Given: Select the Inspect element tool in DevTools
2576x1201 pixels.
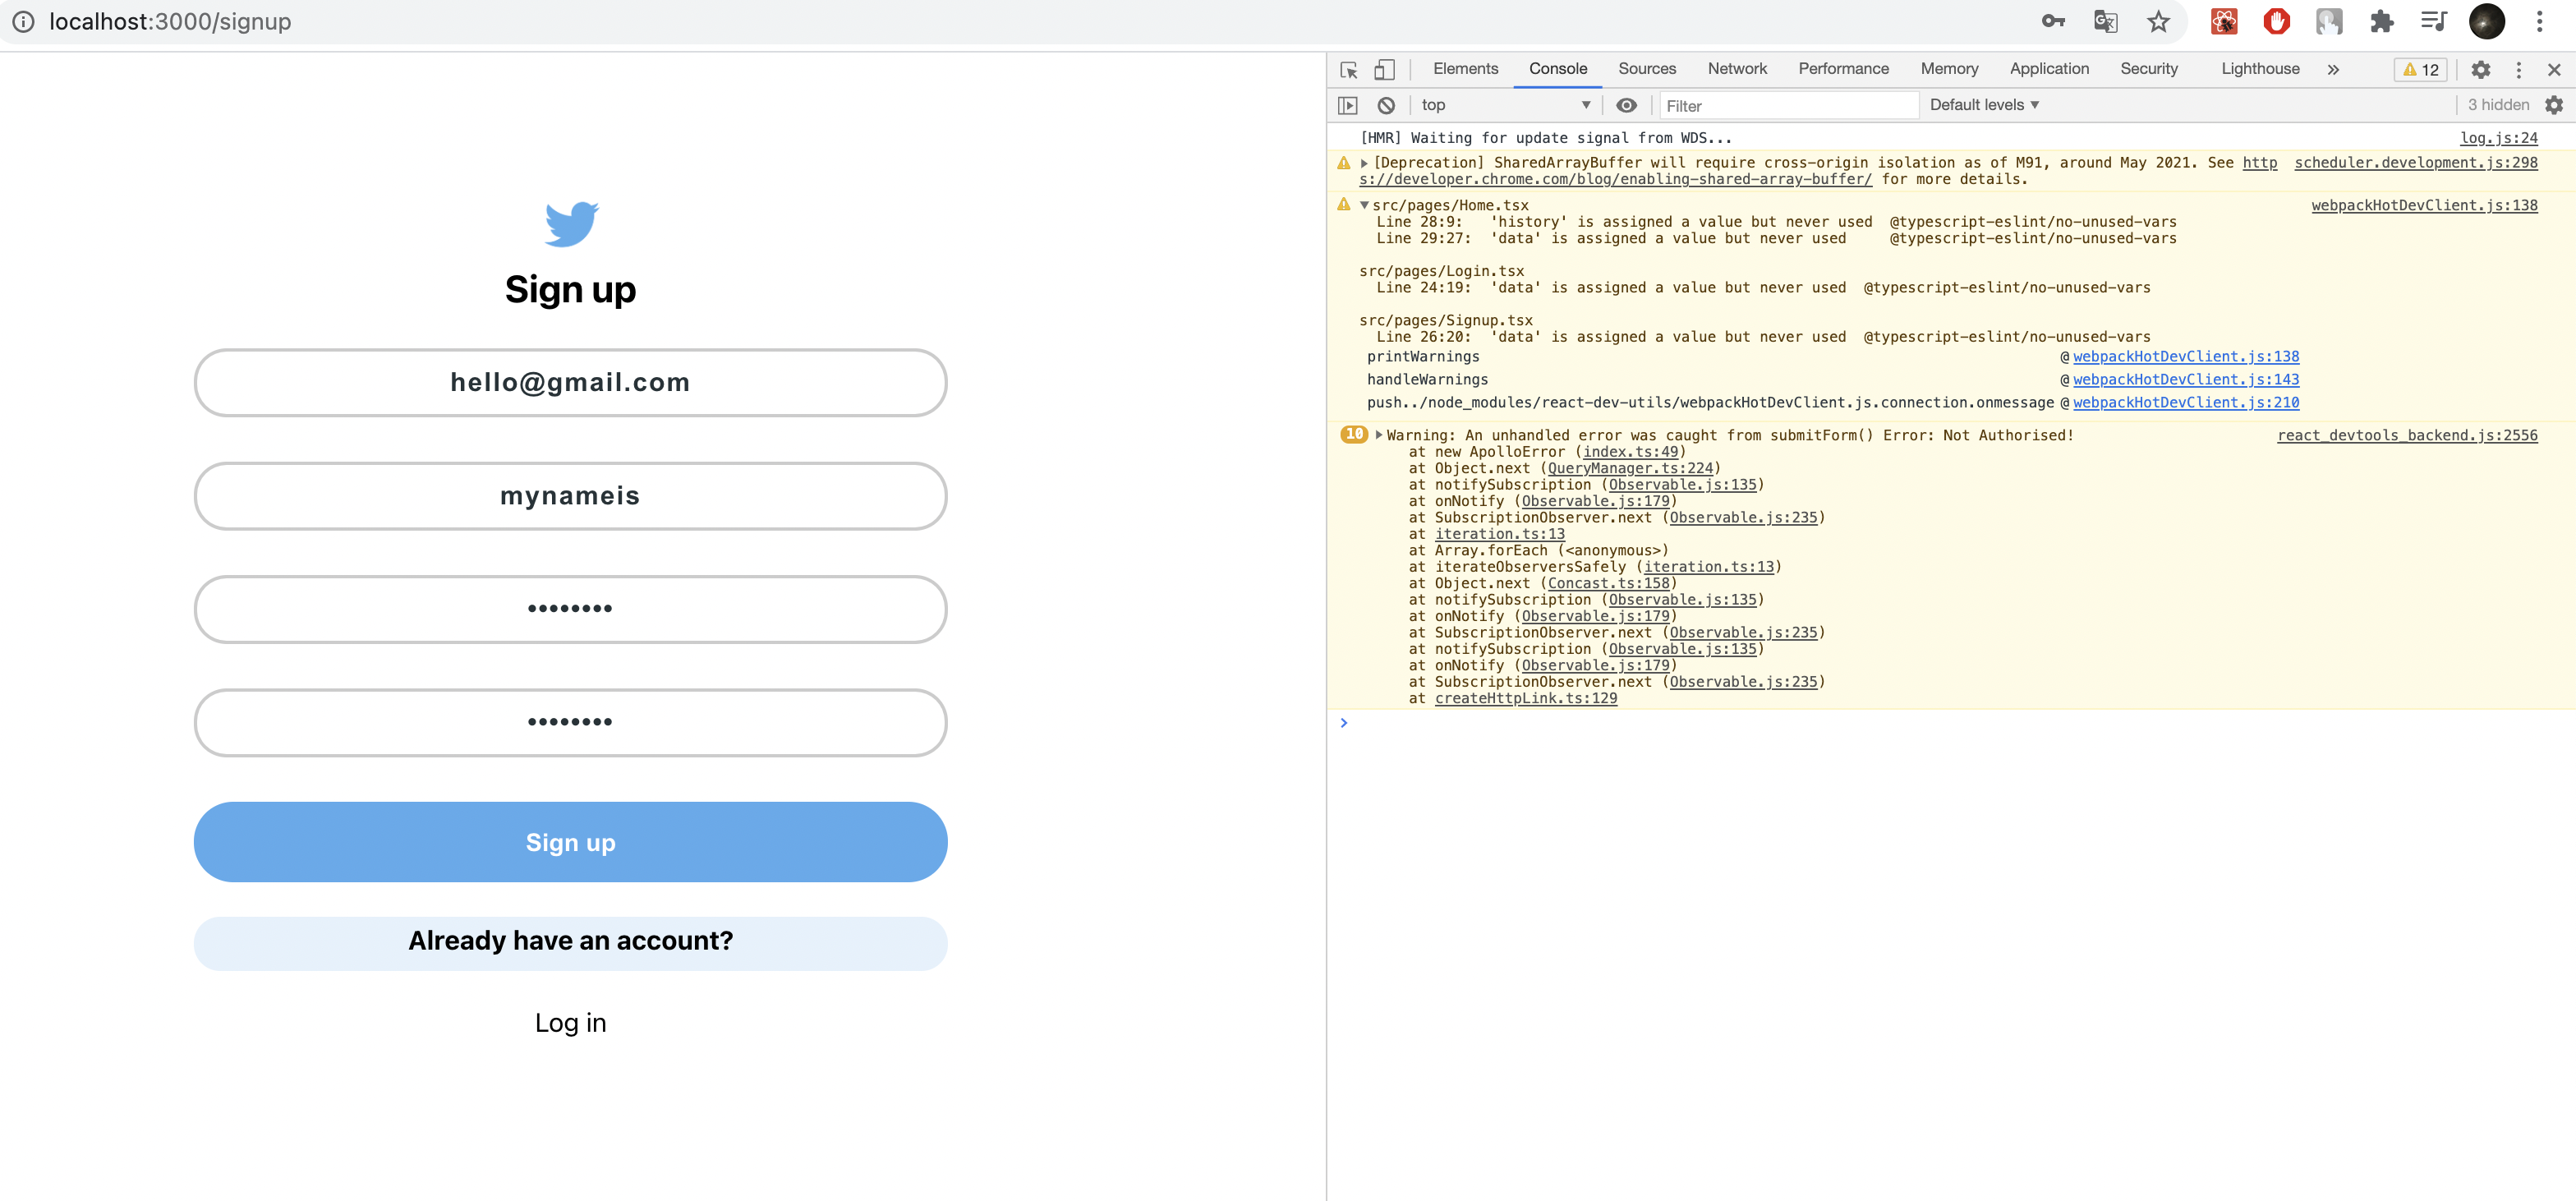Looking at the screenshot, I should pyautogui.click(x=1349, y=70).
